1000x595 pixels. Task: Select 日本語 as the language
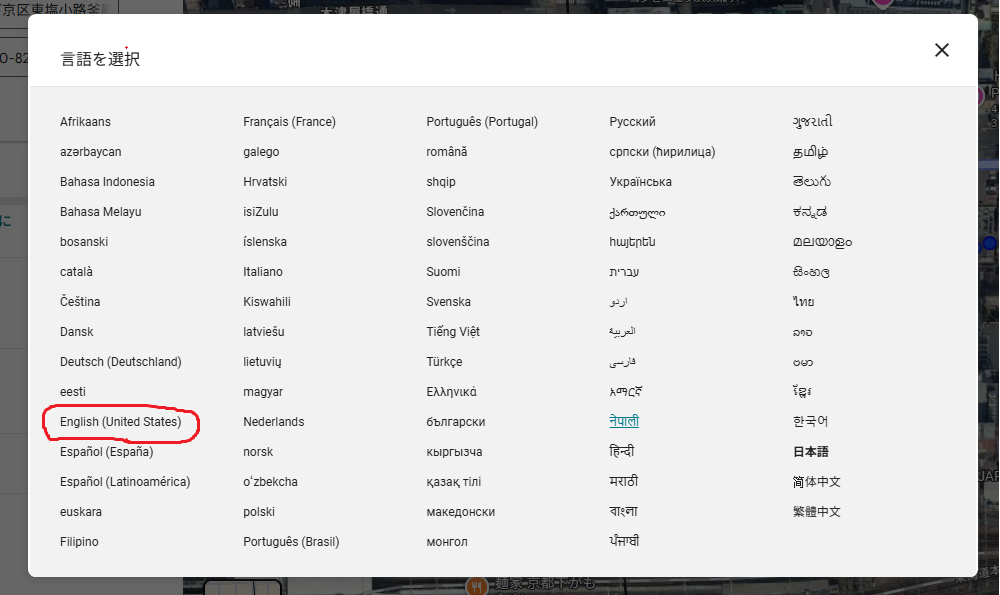pyautogui.click(x=810, y=452)
